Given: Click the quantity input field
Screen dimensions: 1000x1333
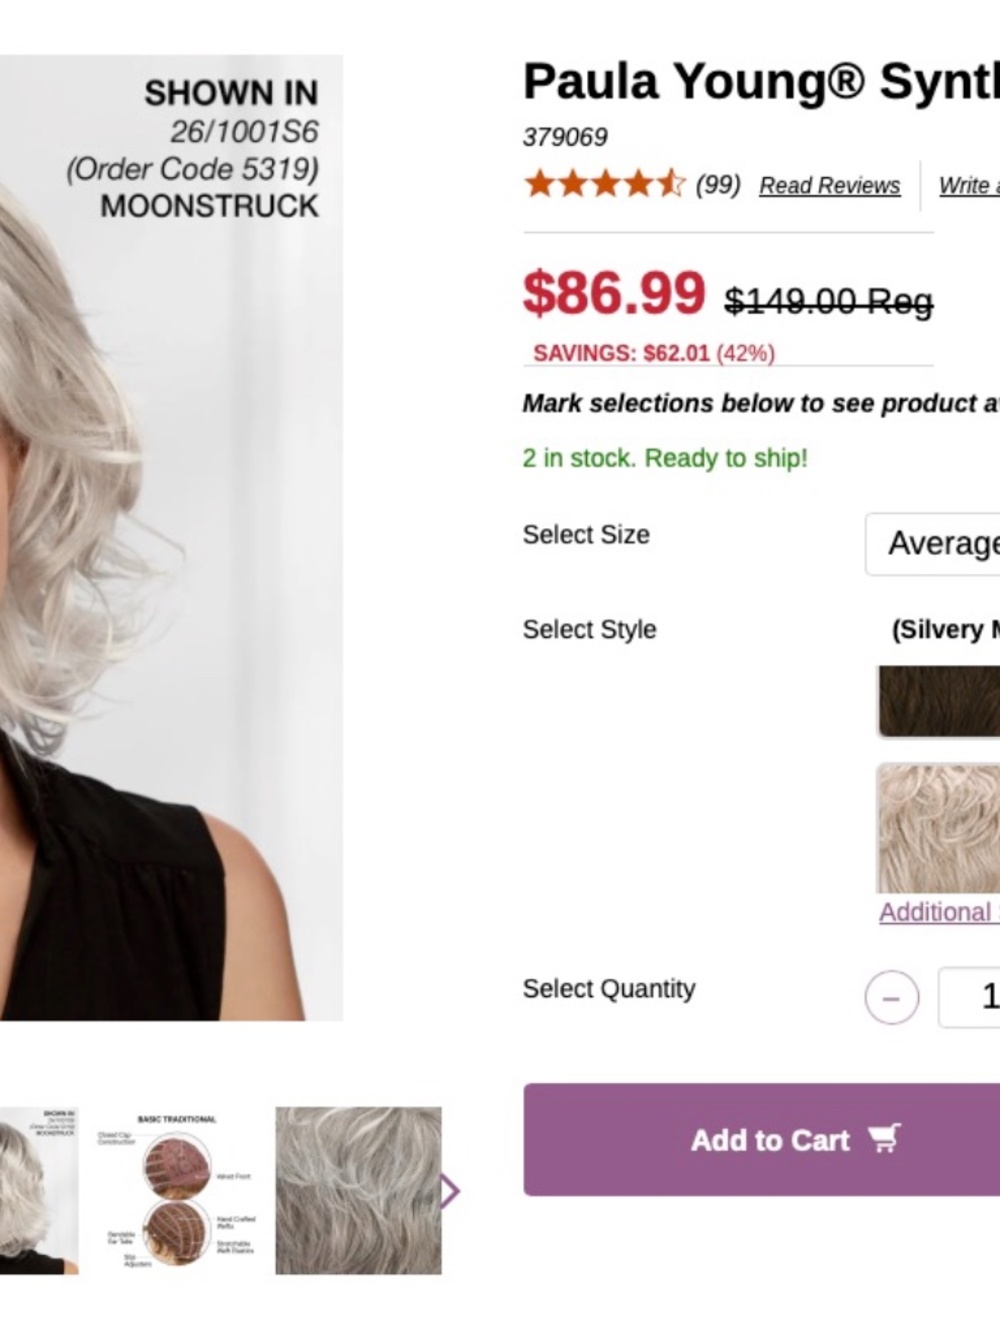Looking at the screenshot, I should click(x=969, y=997).
